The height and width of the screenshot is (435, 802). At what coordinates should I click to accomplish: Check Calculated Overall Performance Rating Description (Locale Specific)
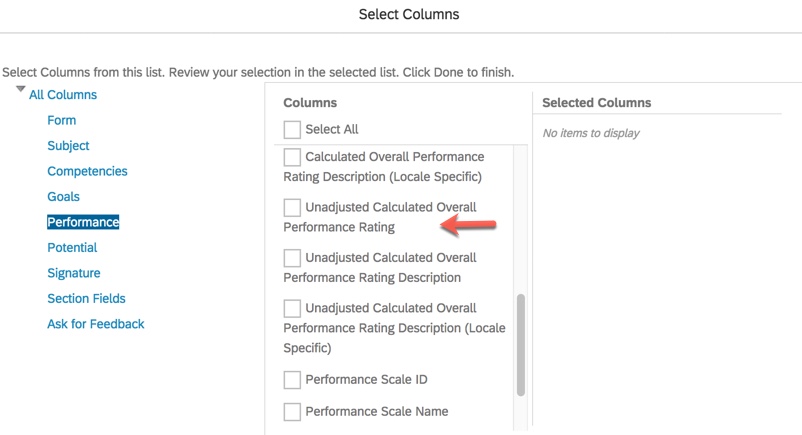[292, 157]
